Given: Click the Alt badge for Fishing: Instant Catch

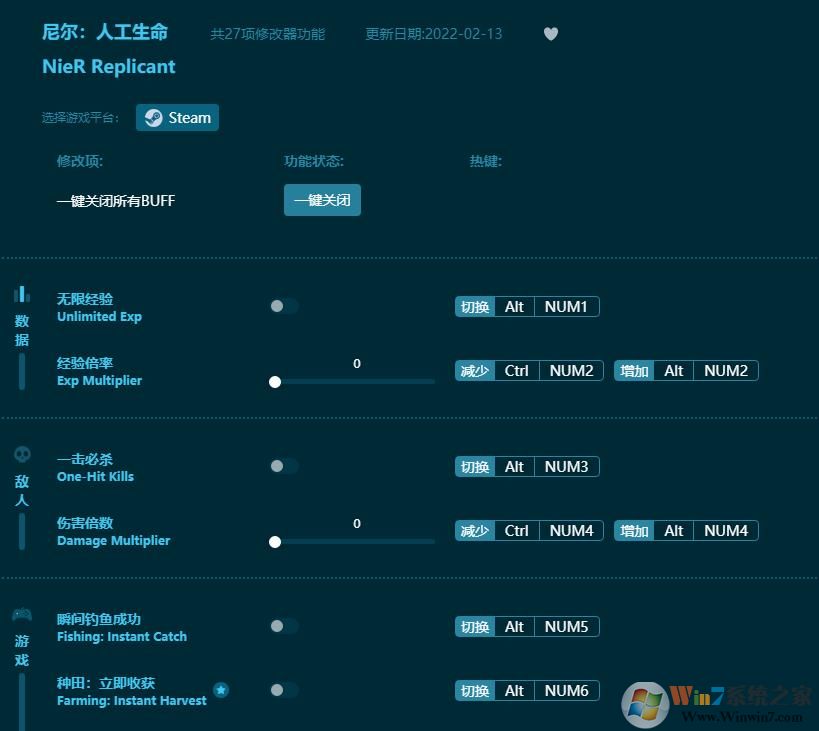Looking at the screenshot, I should (x=514, y=626).
